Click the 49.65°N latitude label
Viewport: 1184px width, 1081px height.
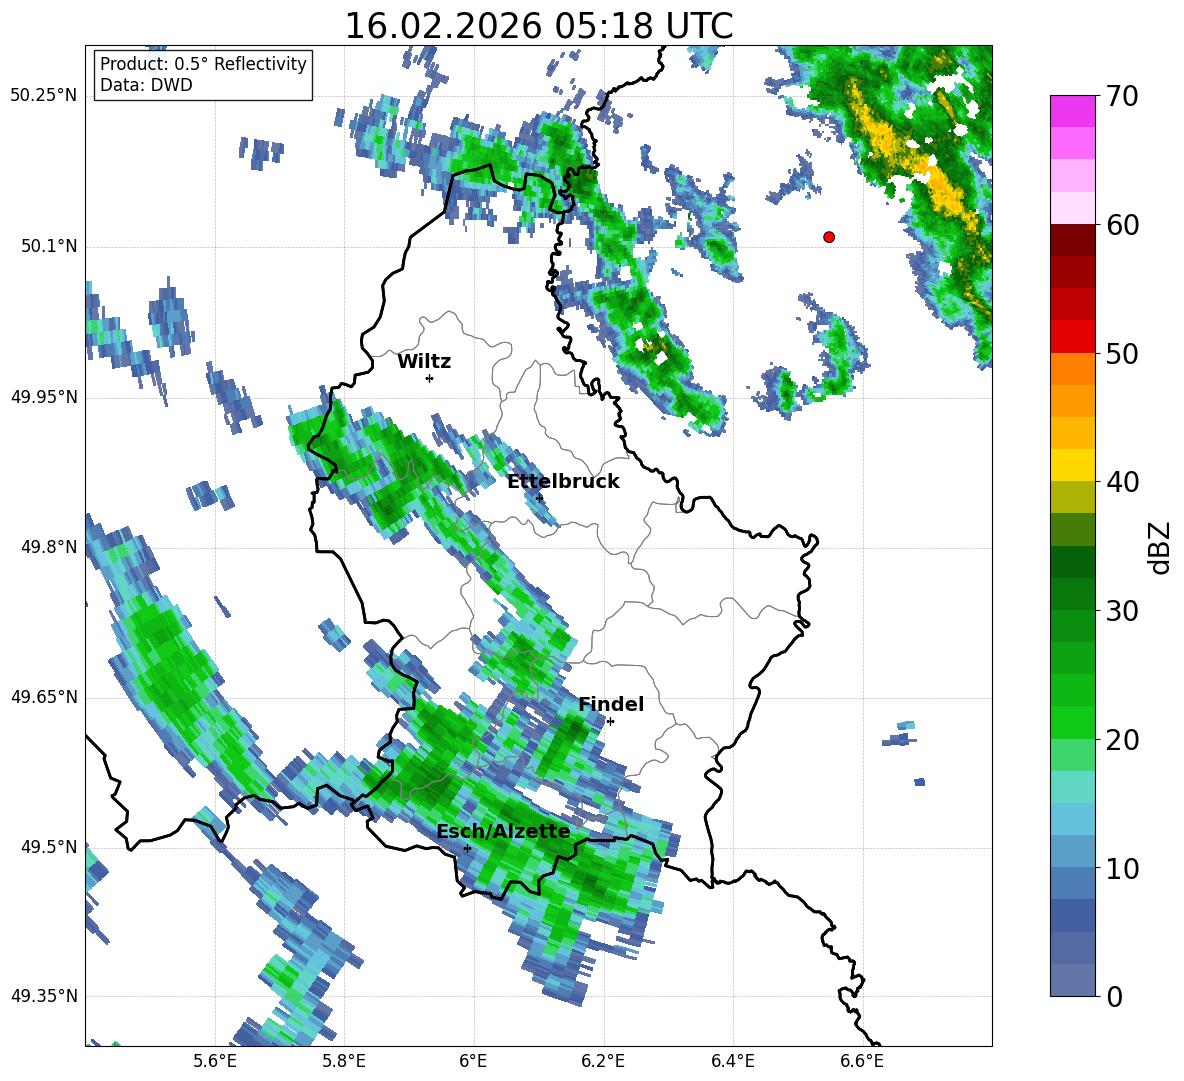[43, 697]
